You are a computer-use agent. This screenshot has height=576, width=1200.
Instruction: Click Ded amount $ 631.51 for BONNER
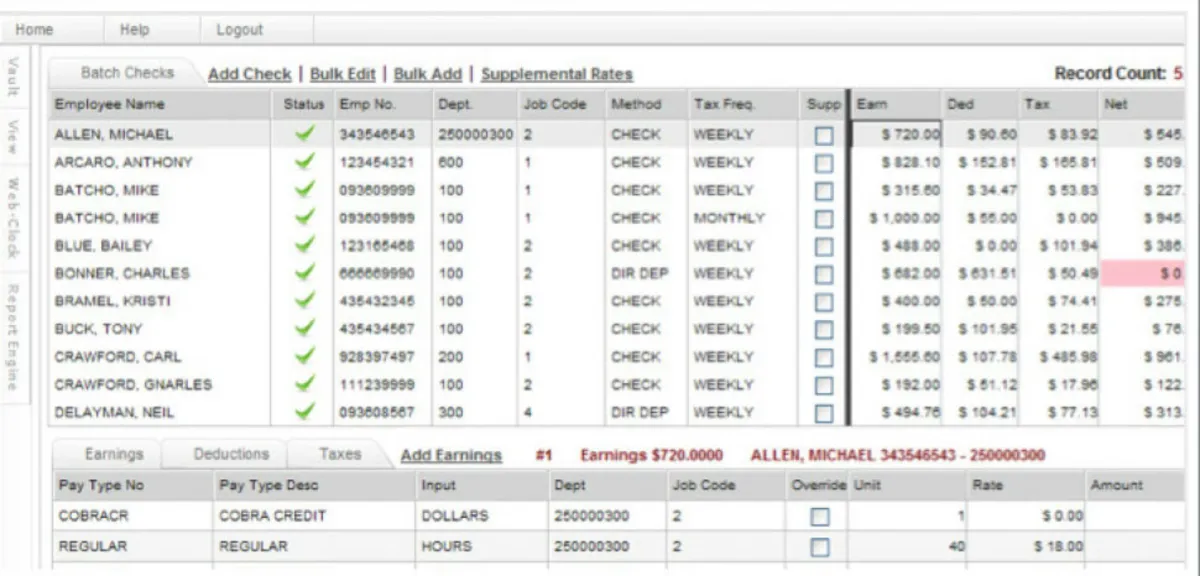(987, 274)
